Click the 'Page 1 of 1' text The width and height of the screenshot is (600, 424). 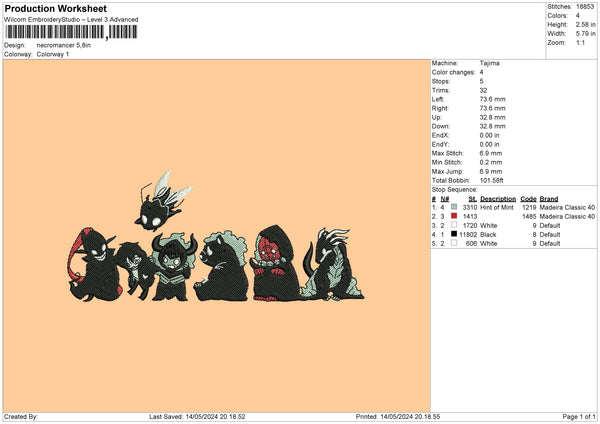[579, 416]
